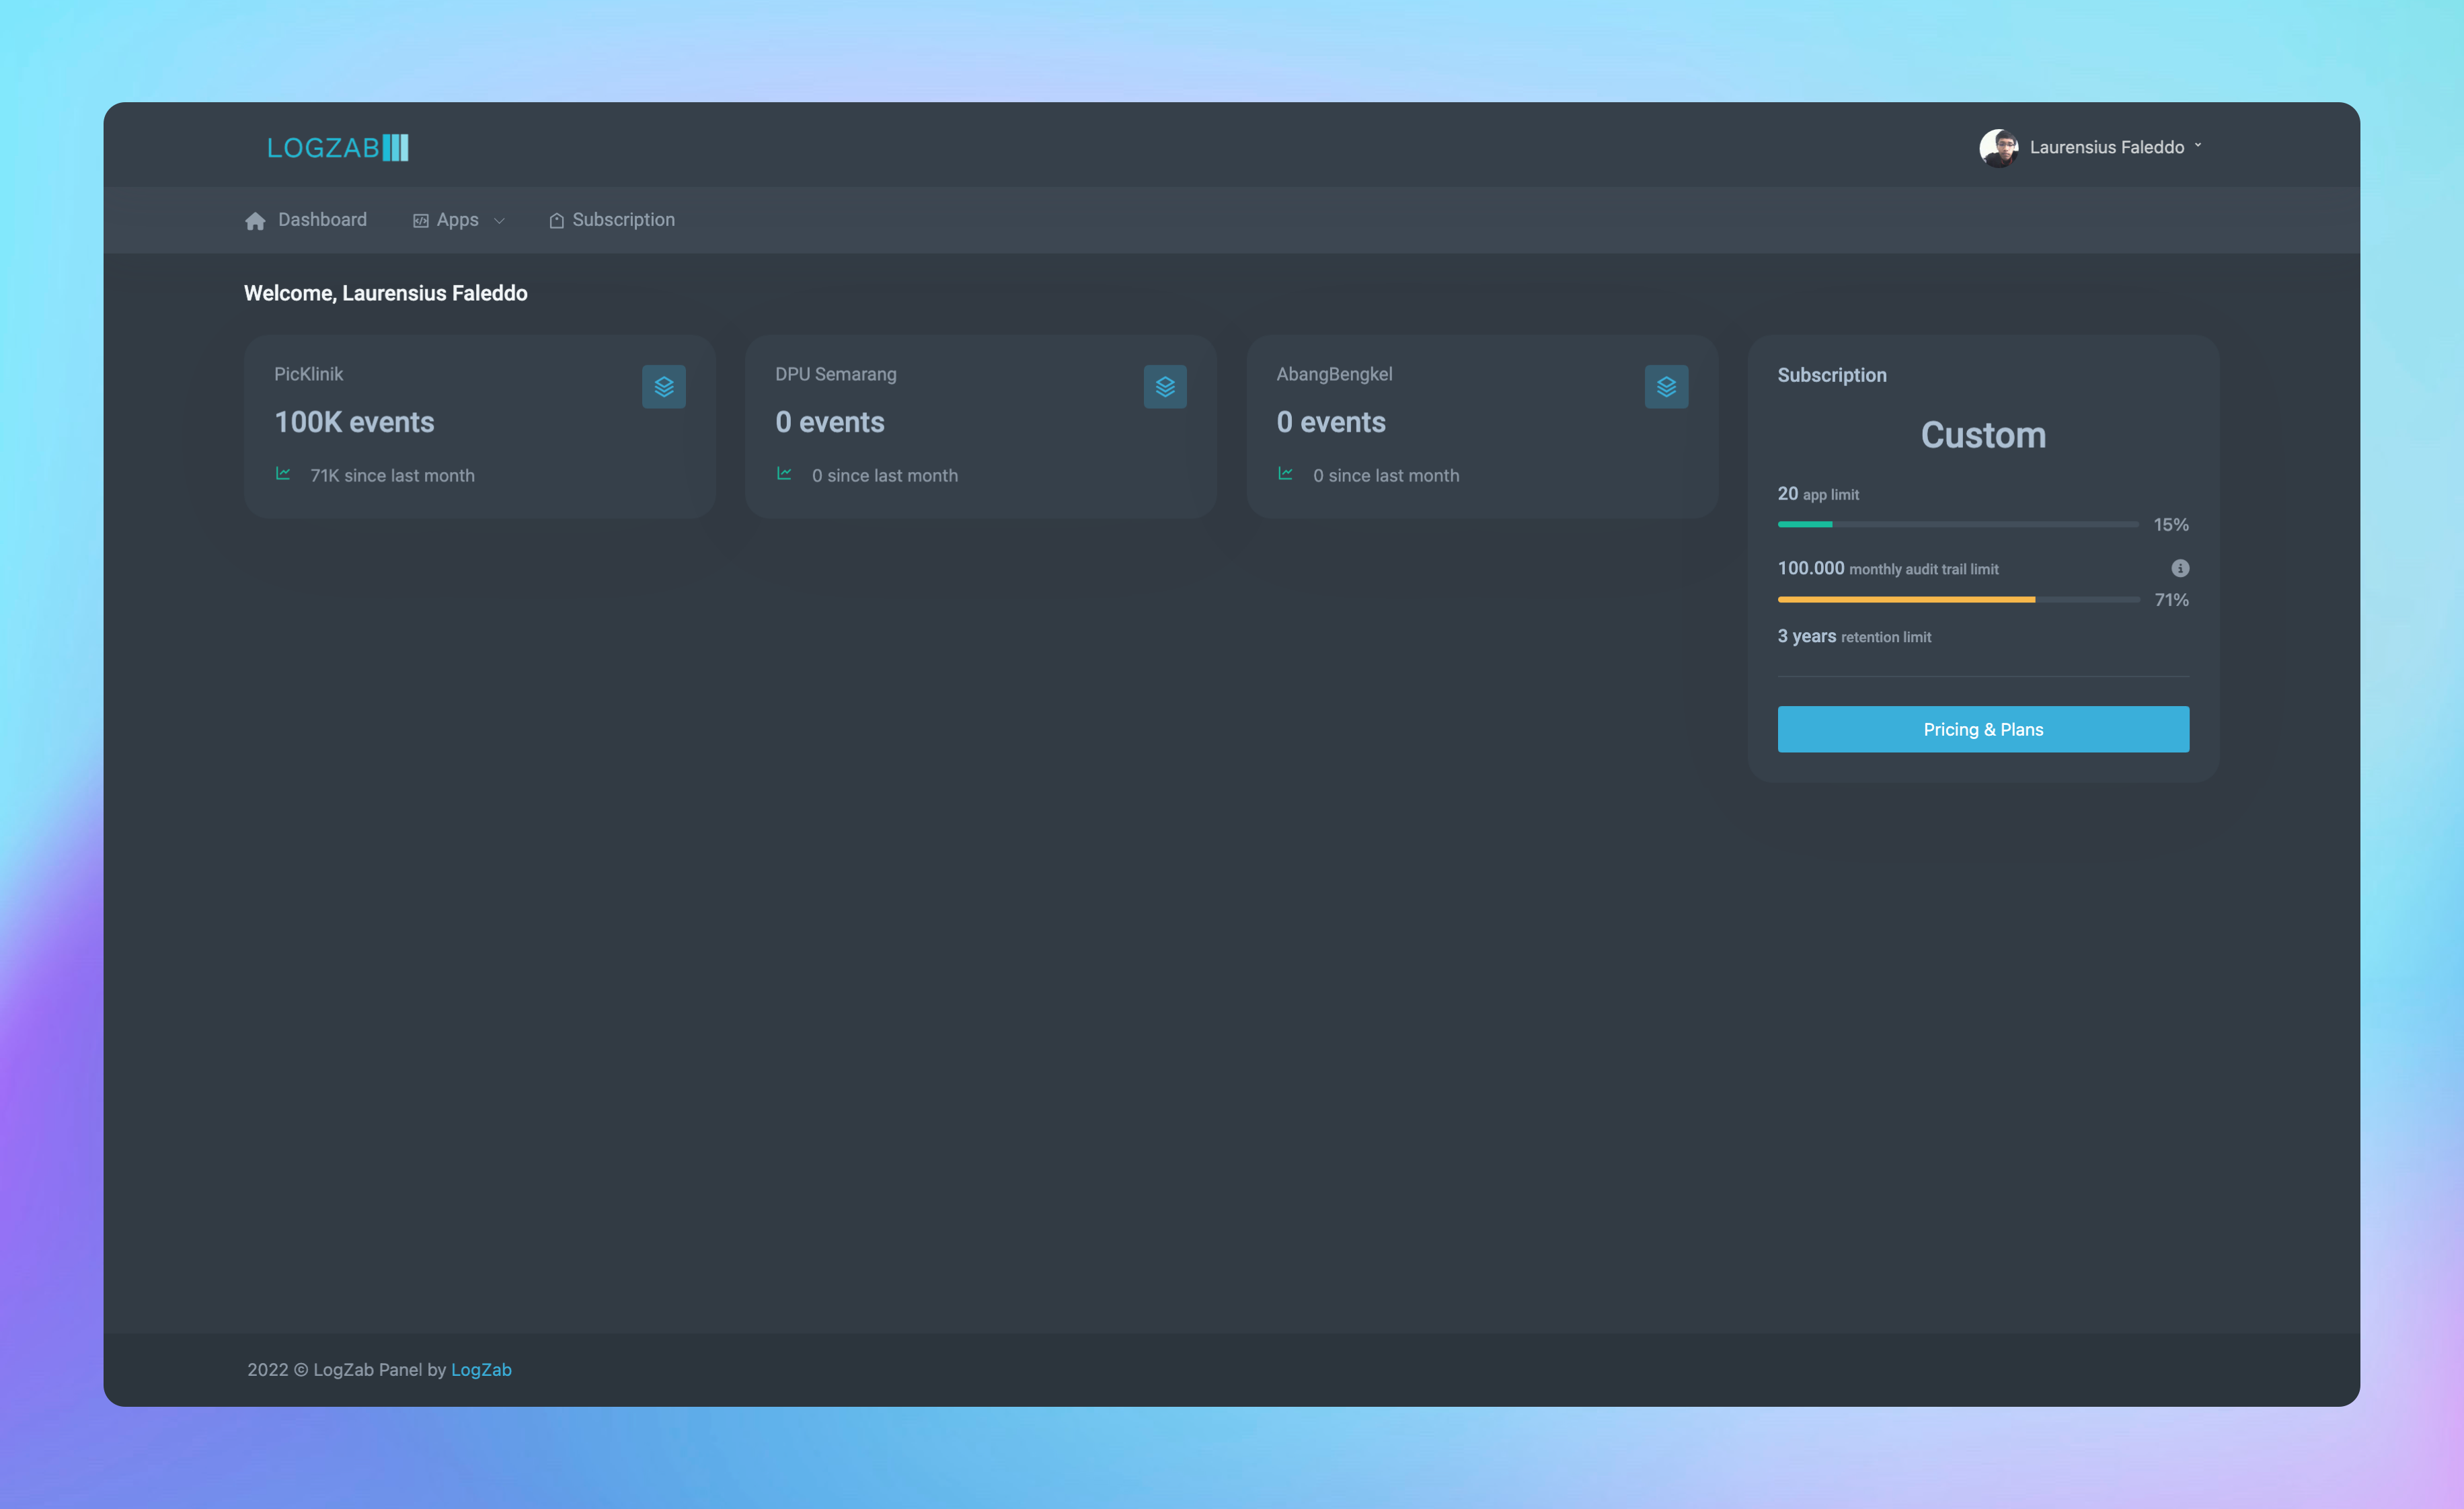The image size is (2464, 1509).
Task: Click the app limit progress bar
Action: pyautogui.click(x=1958, y=524)
